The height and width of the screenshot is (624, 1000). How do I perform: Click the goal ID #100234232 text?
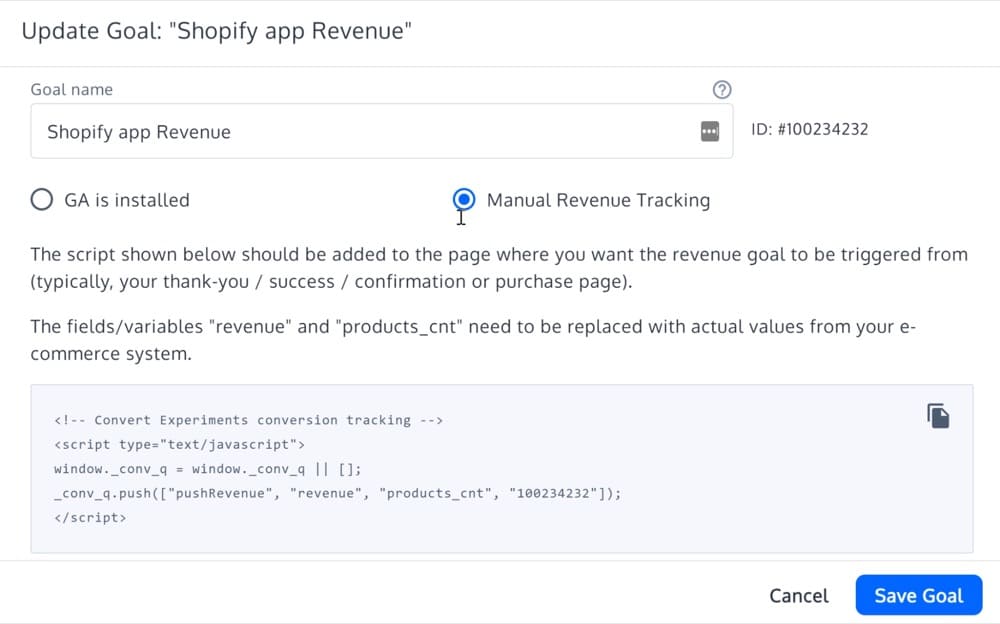tap(809, 130)
